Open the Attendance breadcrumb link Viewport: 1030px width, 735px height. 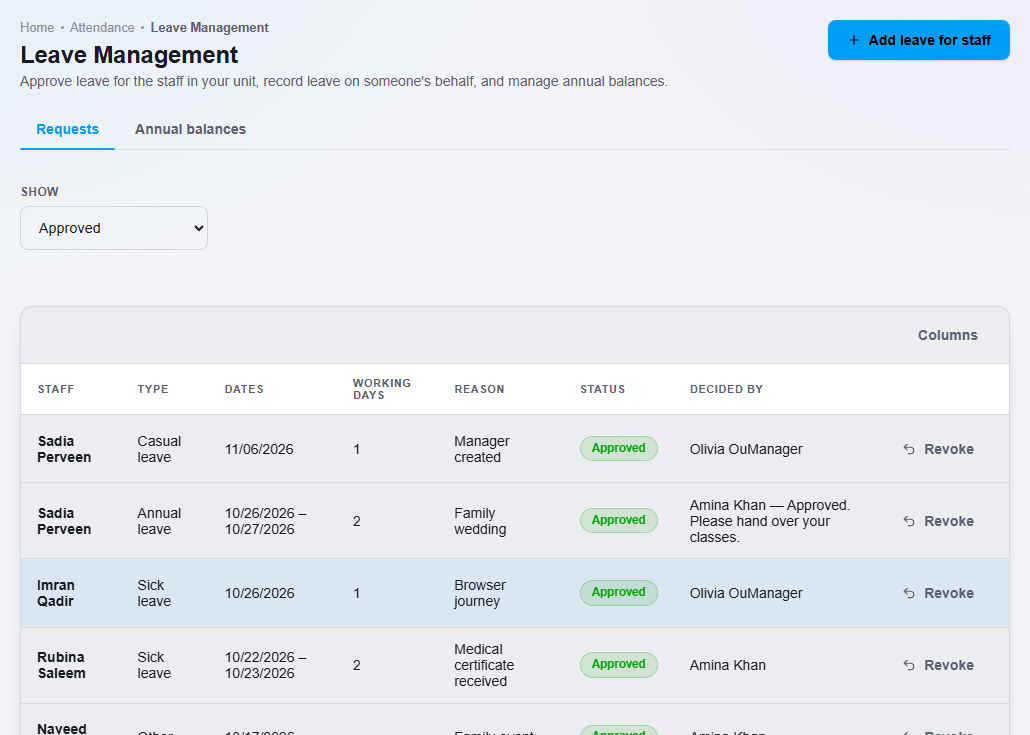click(102, 28)
